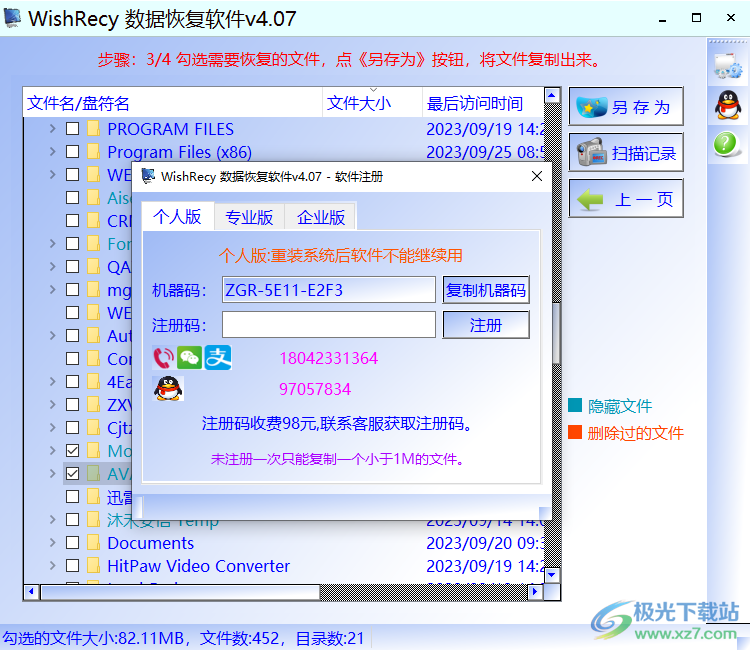750x650 pixels.
Task: Click the settings tool icon atop sidebar
Action: 728,65
